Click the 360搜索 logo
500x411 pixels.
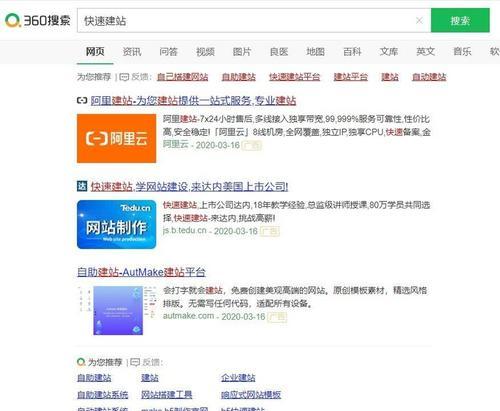coord(38,21)
